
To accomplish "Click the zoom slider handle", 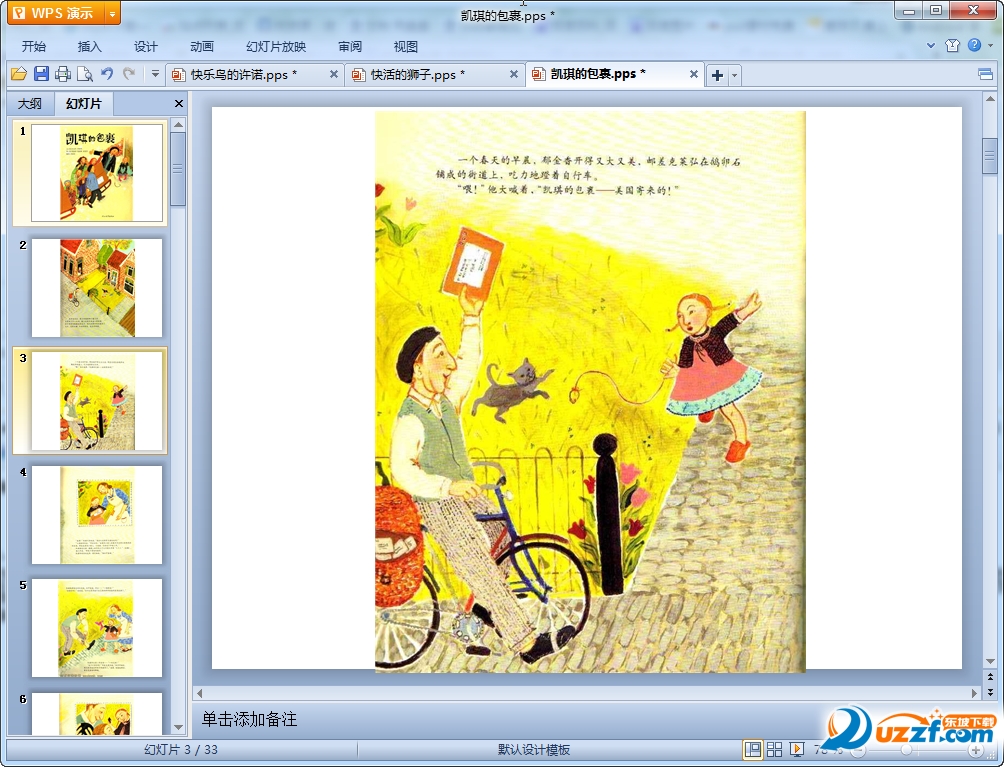I will (x=906, y=750).
